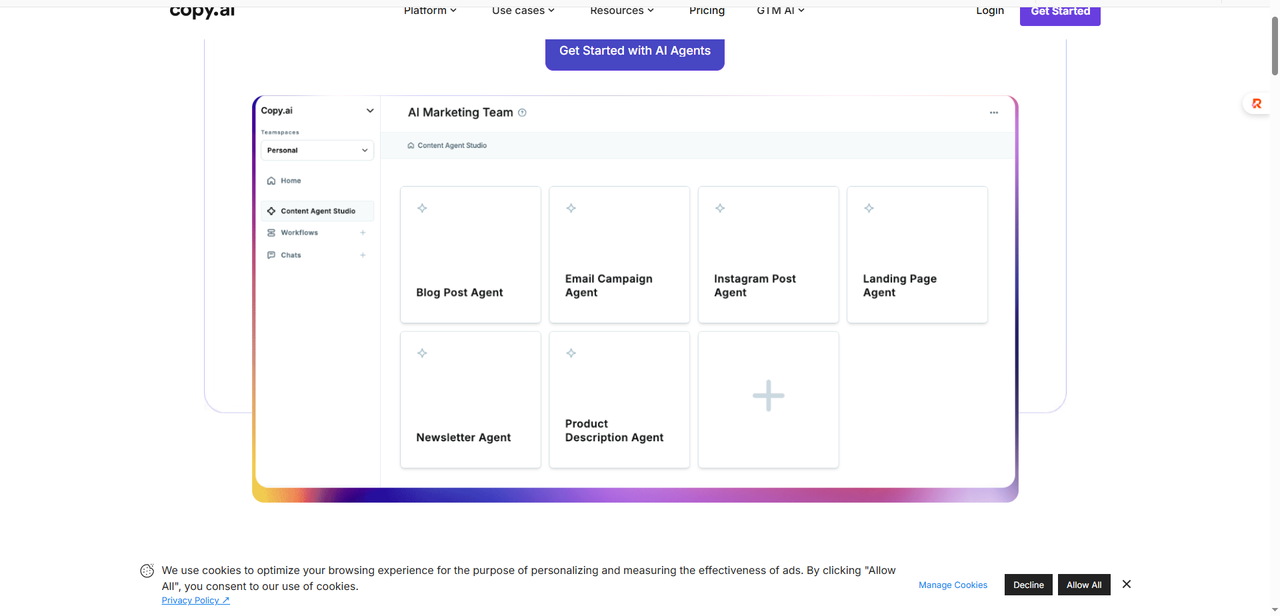Viewport: 1280px width, 616px height.
Task: Close the cookie banner
Action: pyautogui.click(x=1126, y=584)
